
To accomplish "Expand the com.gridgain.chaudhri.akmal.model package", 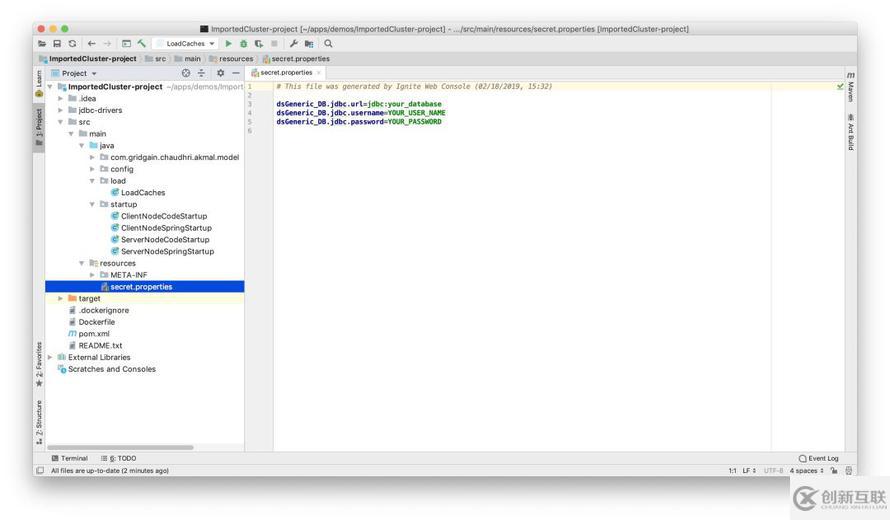I will coord(93,157).
